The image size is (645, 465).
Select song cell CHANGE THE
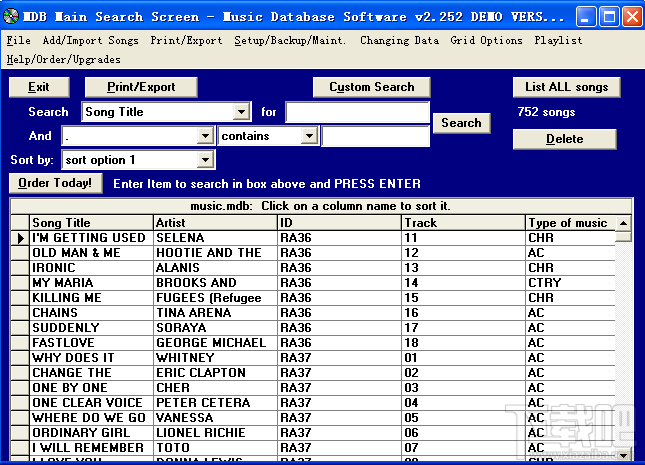point(91,373)
